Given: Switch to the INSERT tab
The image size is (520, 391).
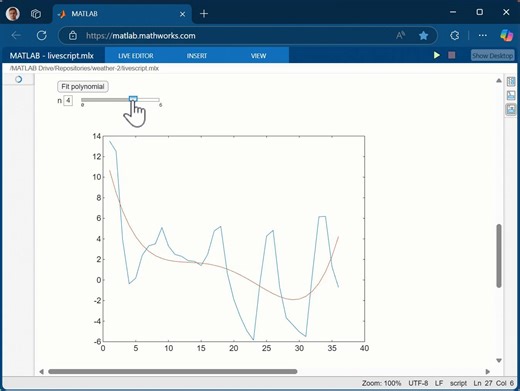Looking at the screenshot, I should coord(197,56).
